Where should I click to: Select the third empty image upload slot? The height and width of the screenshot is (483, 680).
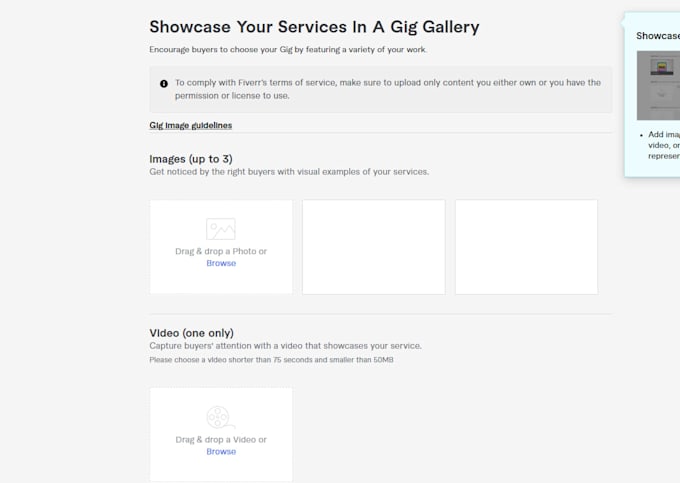pyautogui.click(x=526, y=247)
